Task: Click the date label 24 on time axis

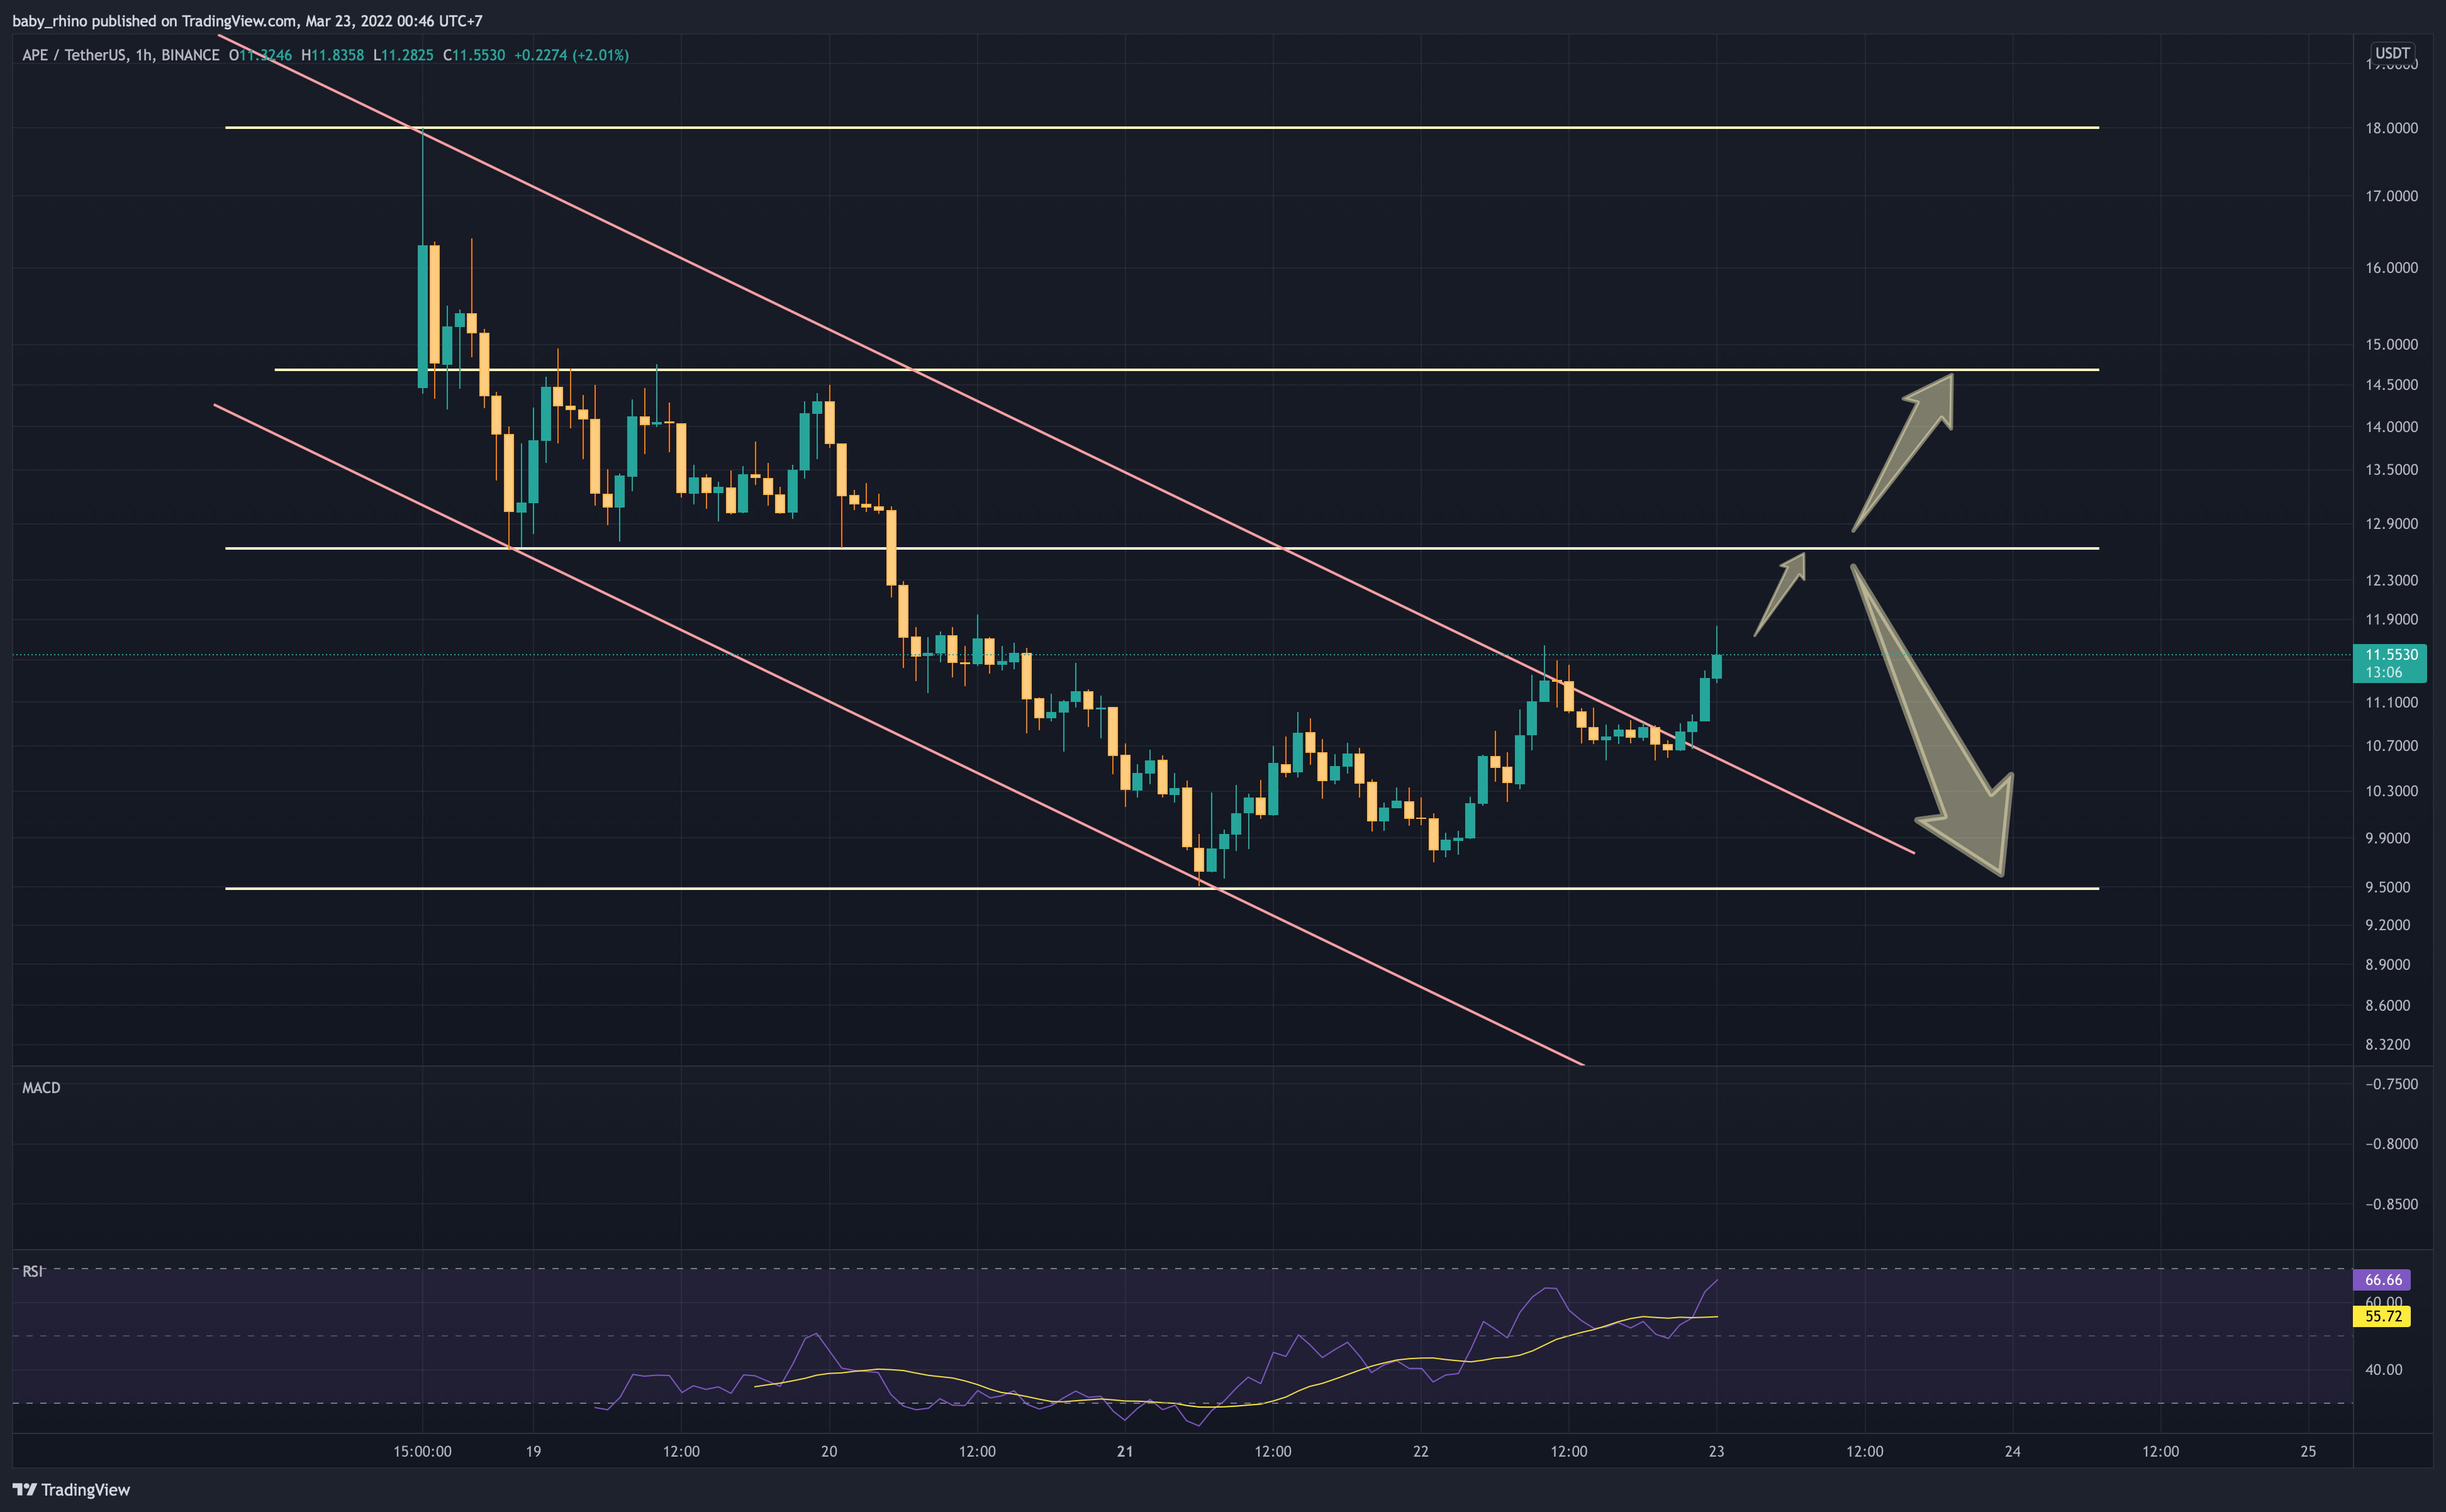Action: [x=2013, y=1452]
